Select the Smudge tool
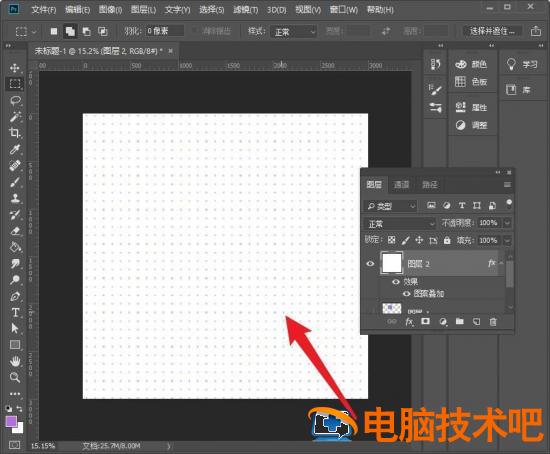 pos(15,263)
